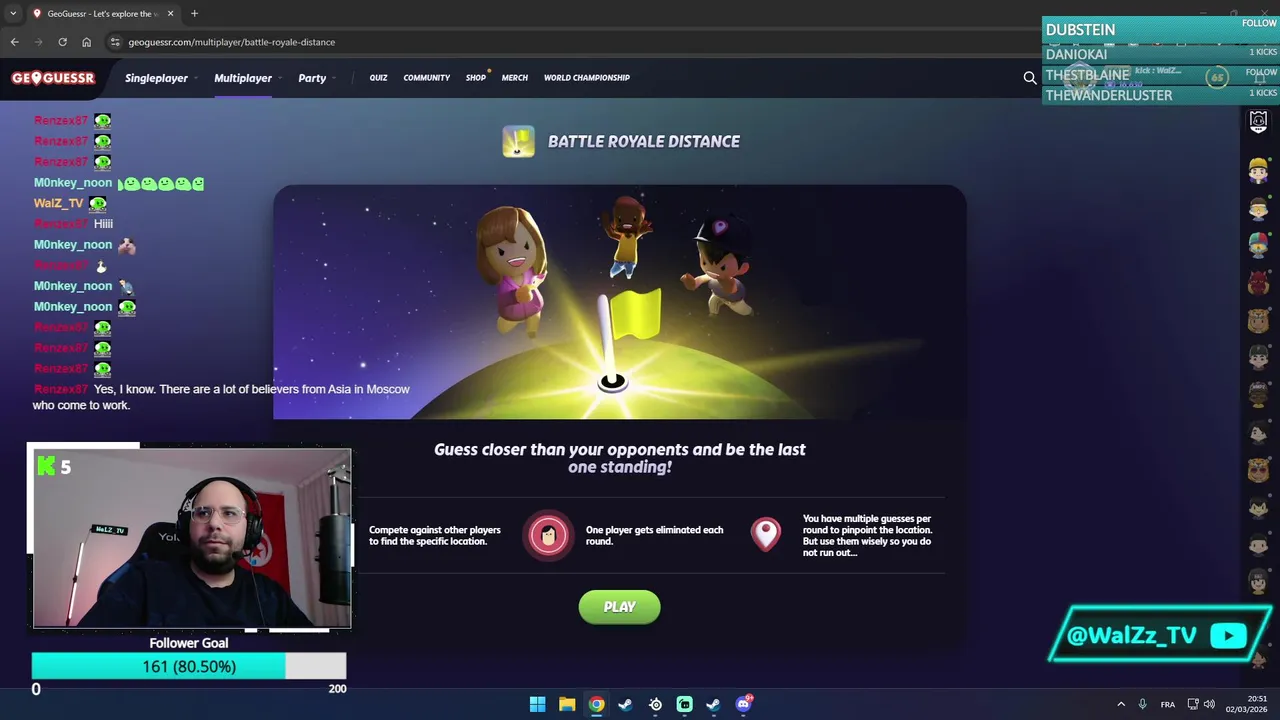Image resolution: width=1280 pixels, height=720 pixels.
Task: Open the search magnifier in GeoGuessr header
Action: (1030, 78)
